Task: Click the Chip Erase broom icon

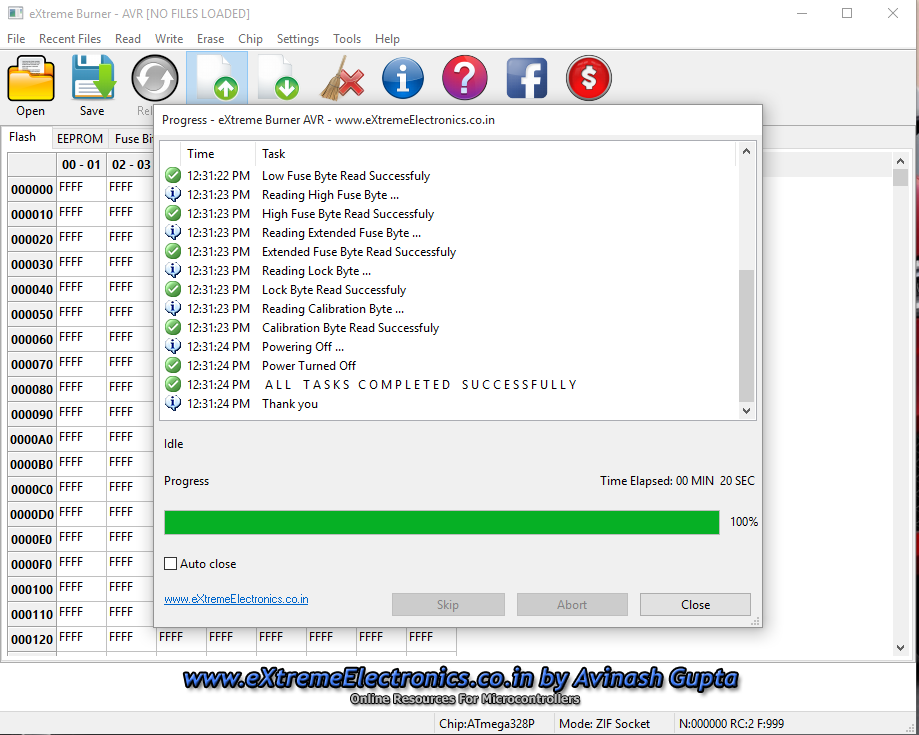Action: pos(342,78)
